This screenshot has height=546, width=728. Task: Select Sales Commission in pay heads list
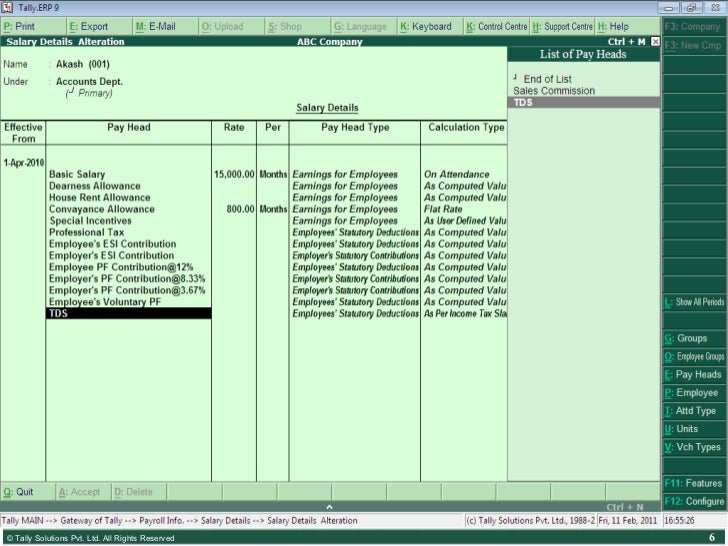(554, 91)
